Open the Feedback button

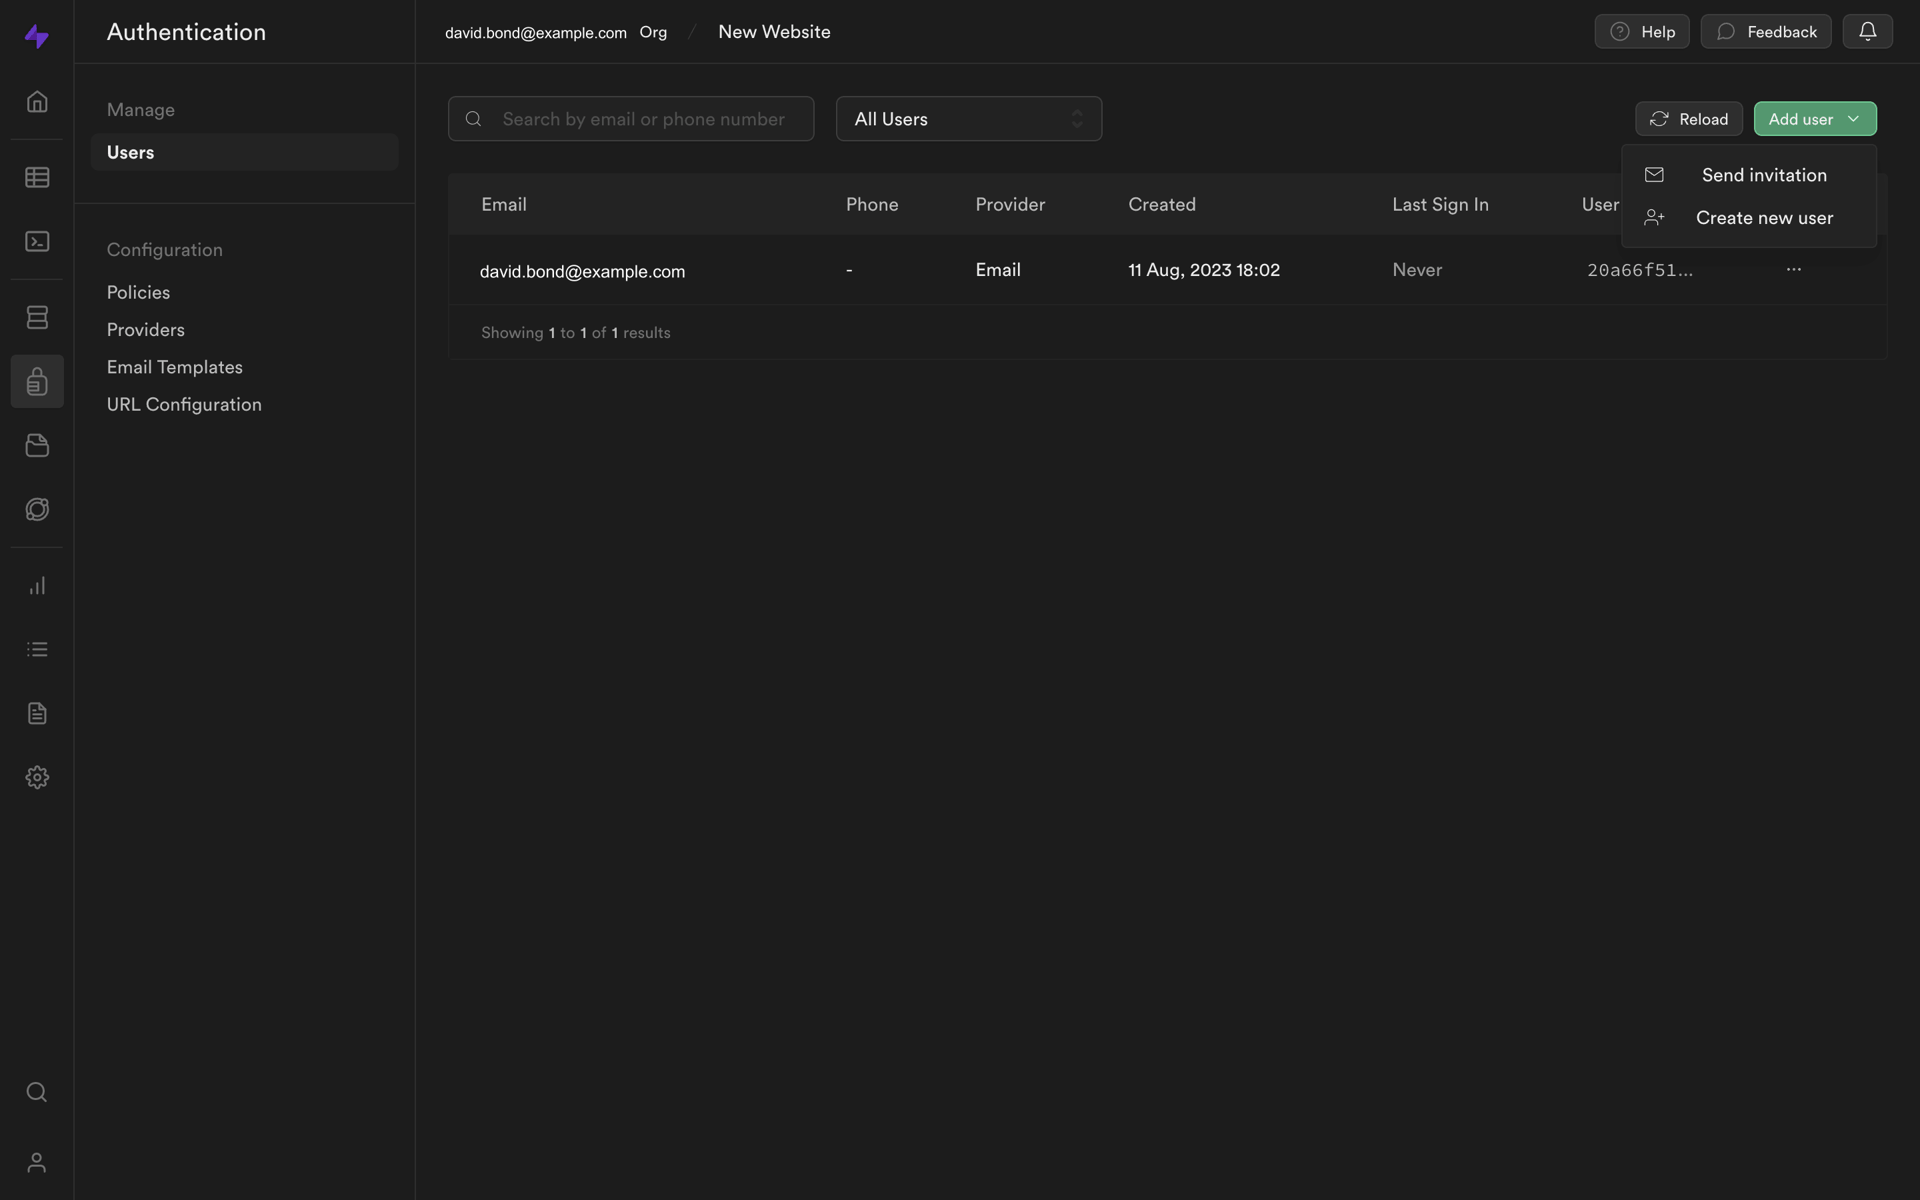point(1765,32)
